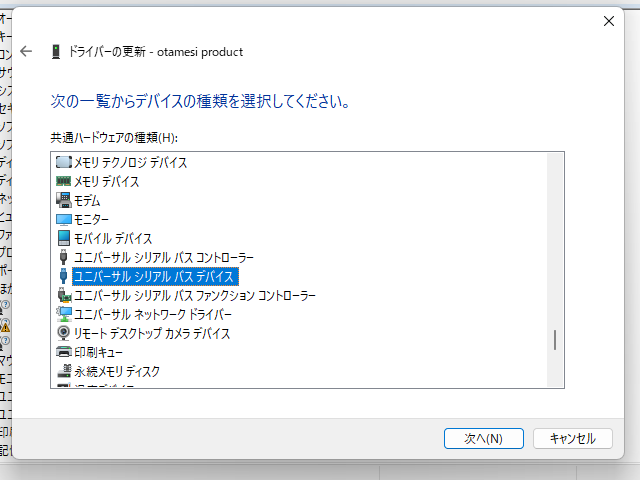
Task: Choose モバイル デバイス from the list
Action: pyautogui.click(x=113, y=238)
